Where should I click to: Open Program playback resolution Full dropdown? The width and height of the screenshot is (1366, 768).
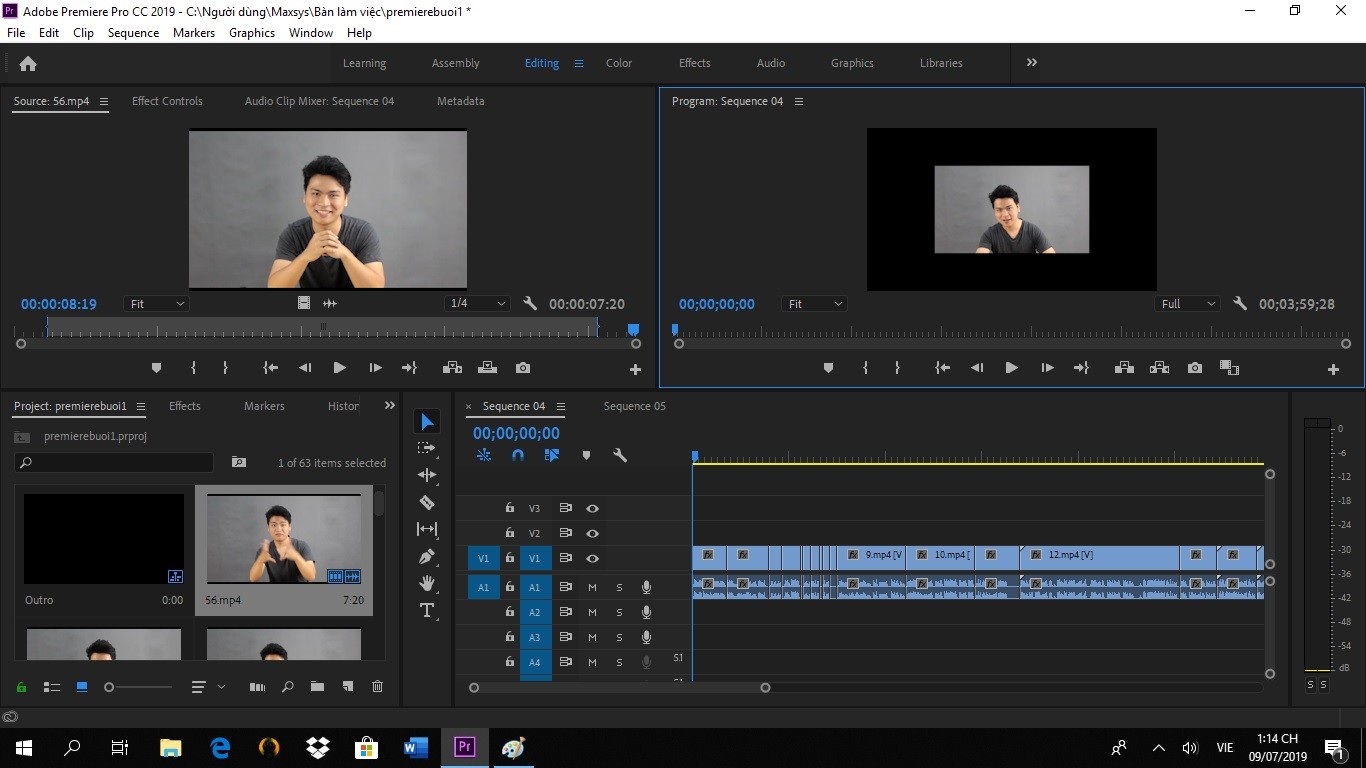[1188, 304]
